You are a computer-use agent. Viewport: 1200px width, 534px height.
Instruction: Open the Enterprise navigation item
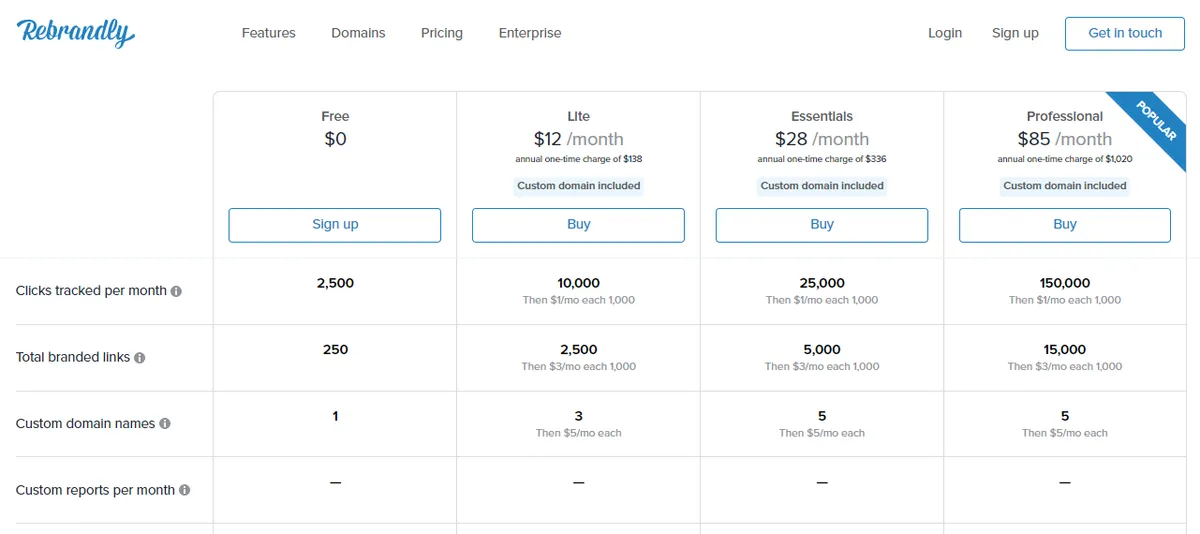[x=529, y=33]
